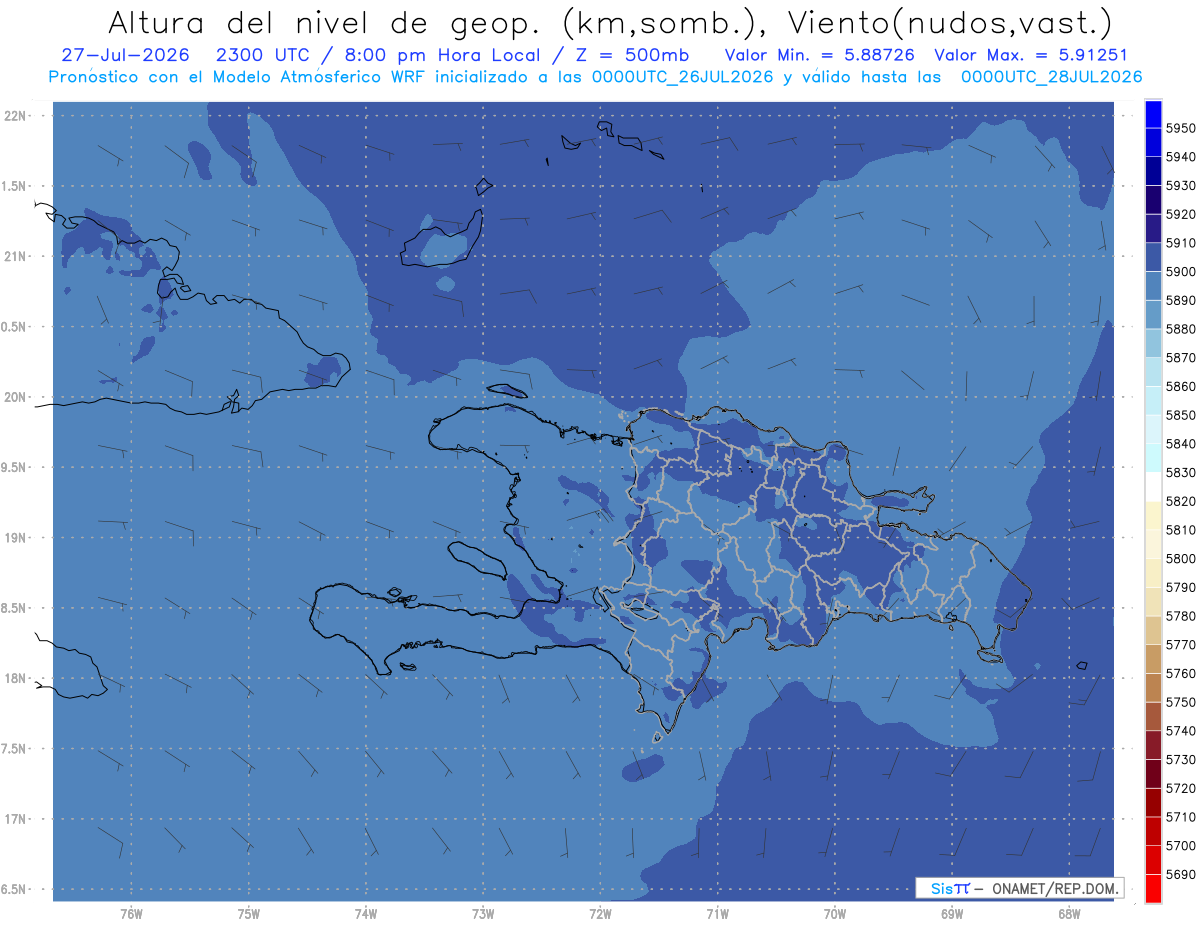Click the 'Valor Max. = 5.91251' value

[1030, 55]
